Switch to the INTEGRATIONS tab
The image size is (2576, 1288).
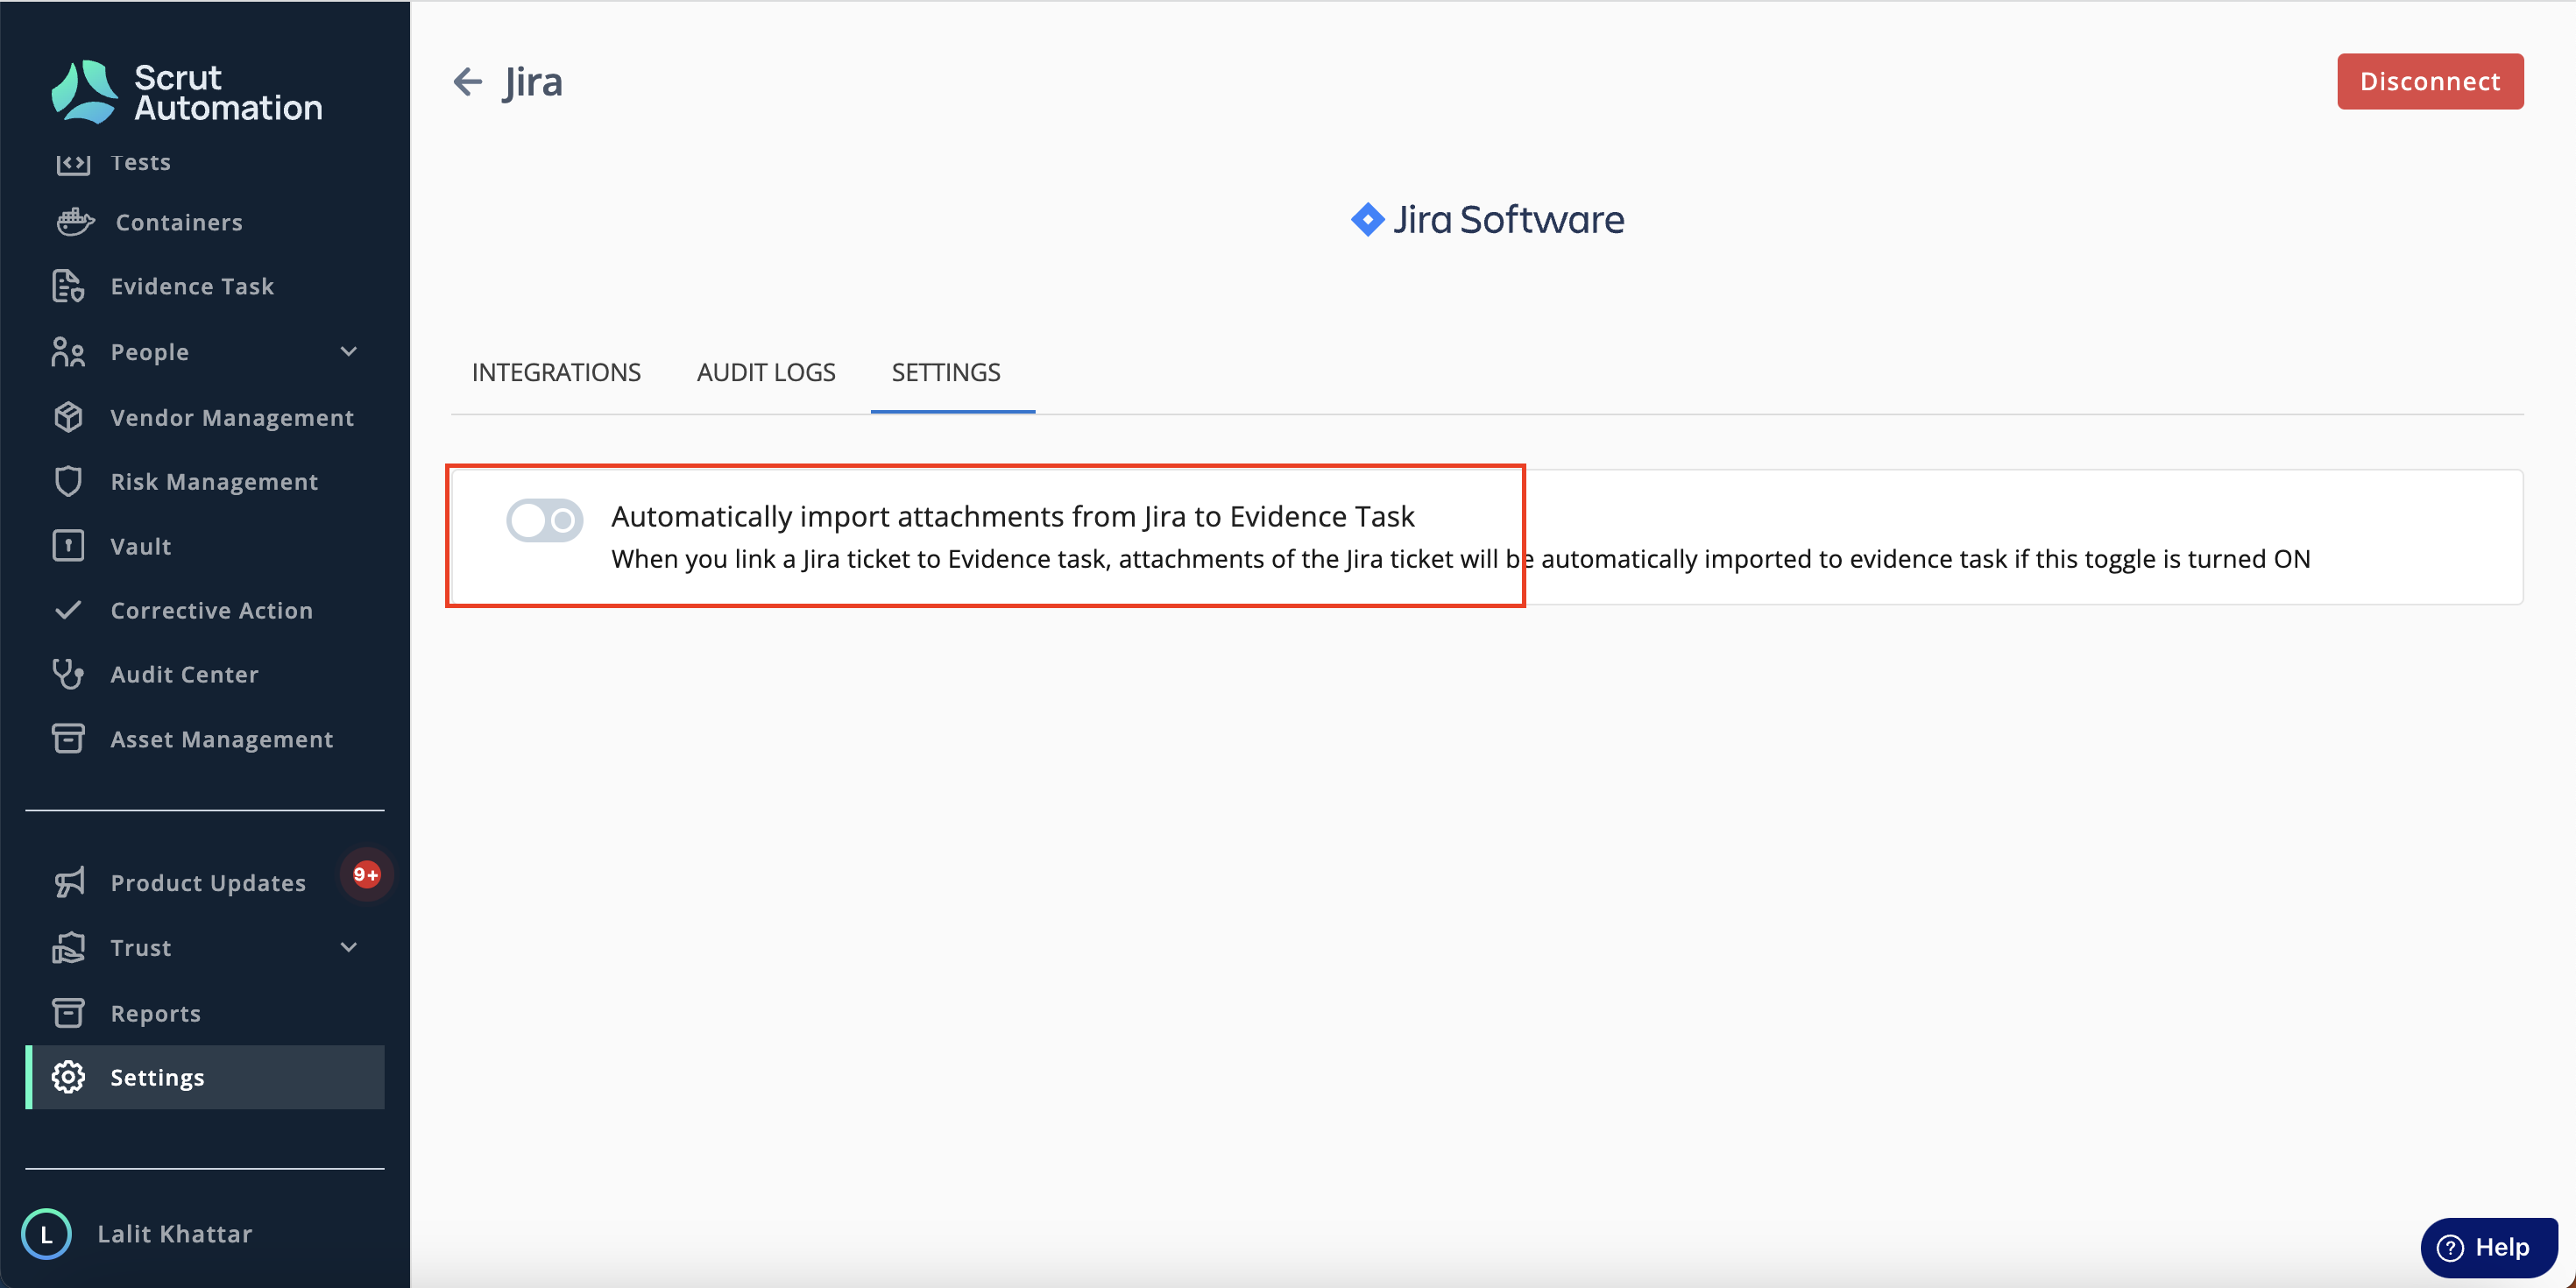coord(556,372)
